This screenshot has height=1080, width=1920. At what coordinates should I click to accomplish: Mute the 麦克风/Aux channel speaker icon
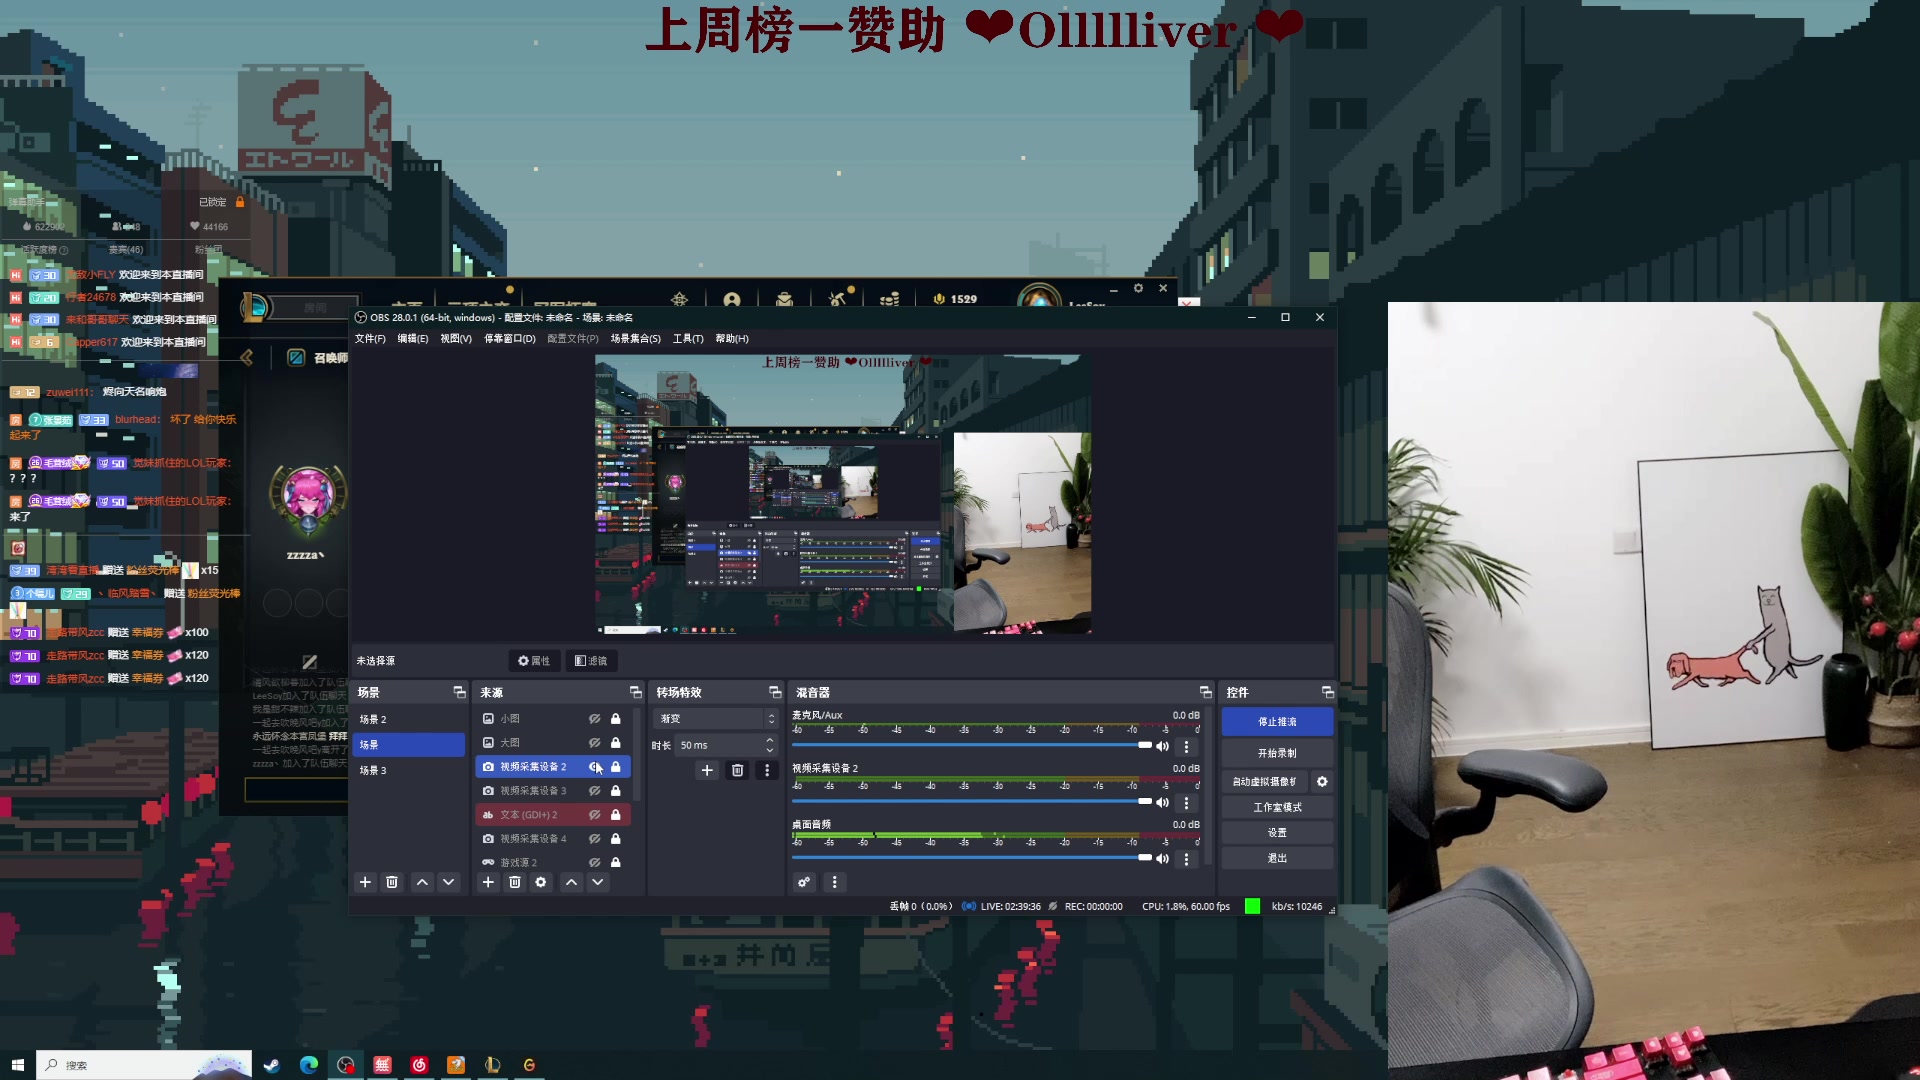1162,746
